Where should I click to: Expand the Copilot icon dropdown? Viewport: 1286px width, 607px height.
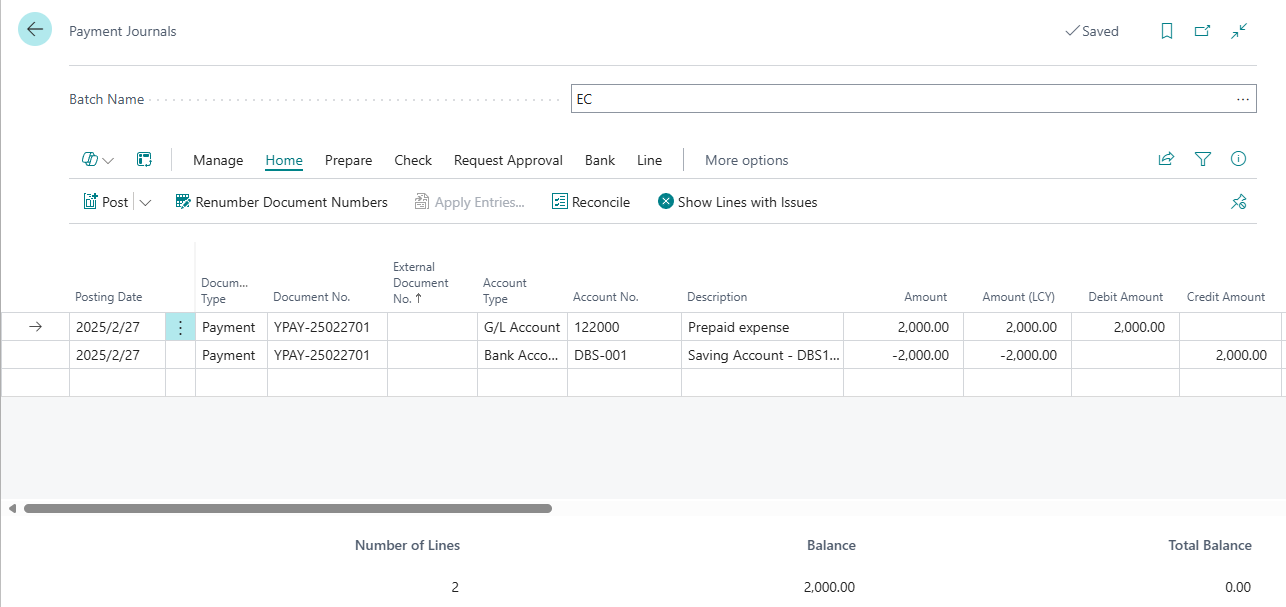coord(98,160)
